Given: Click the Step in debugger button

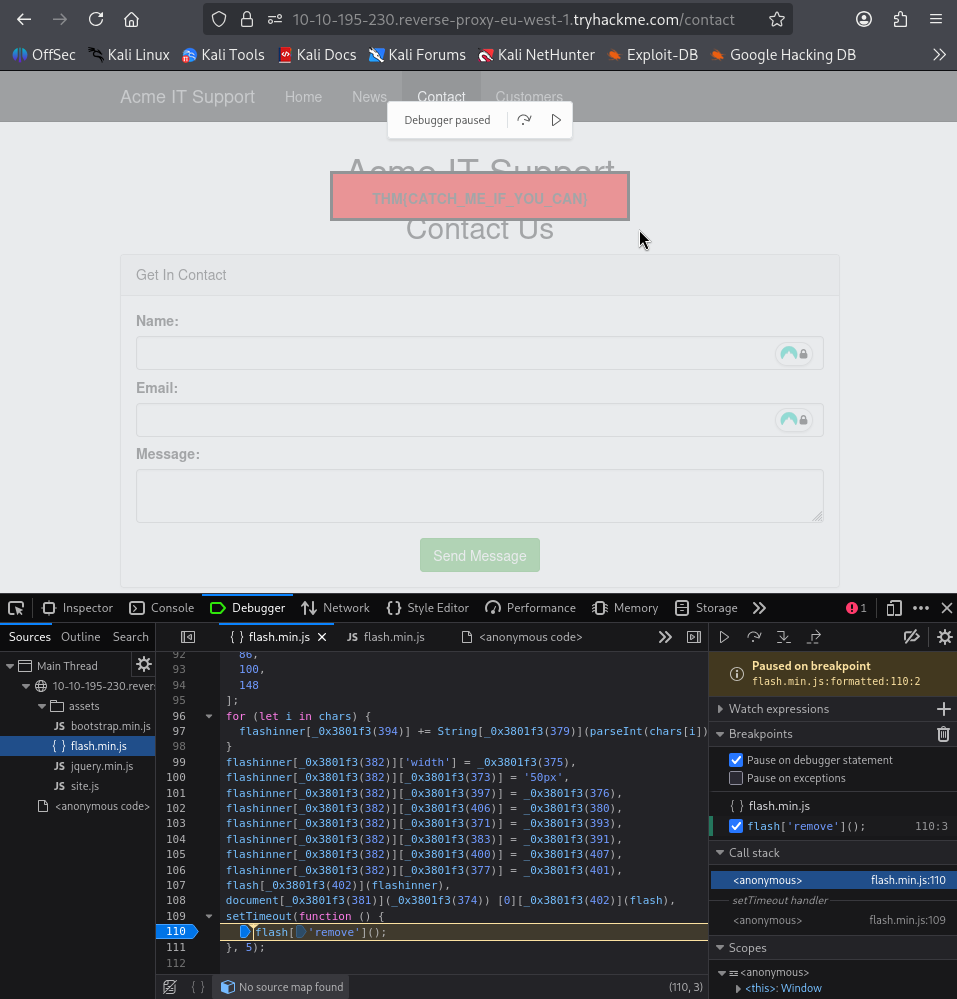Looking at the screenshot, I should coord(784,637).
